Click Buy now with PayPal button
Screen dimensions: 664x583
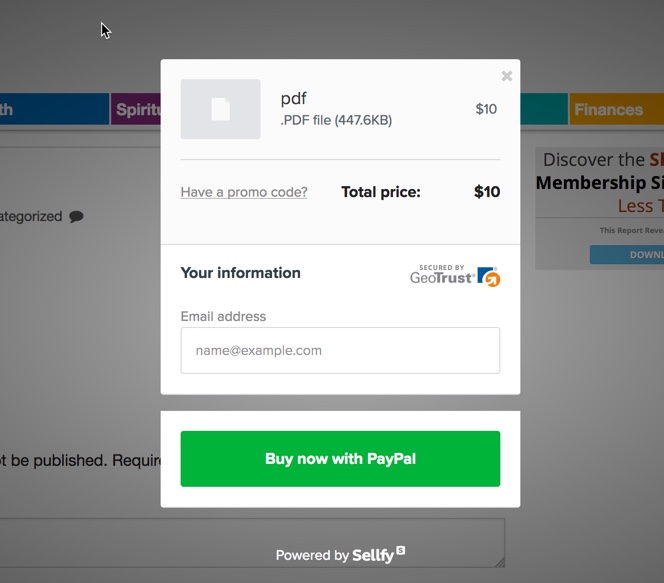(340, 459)
